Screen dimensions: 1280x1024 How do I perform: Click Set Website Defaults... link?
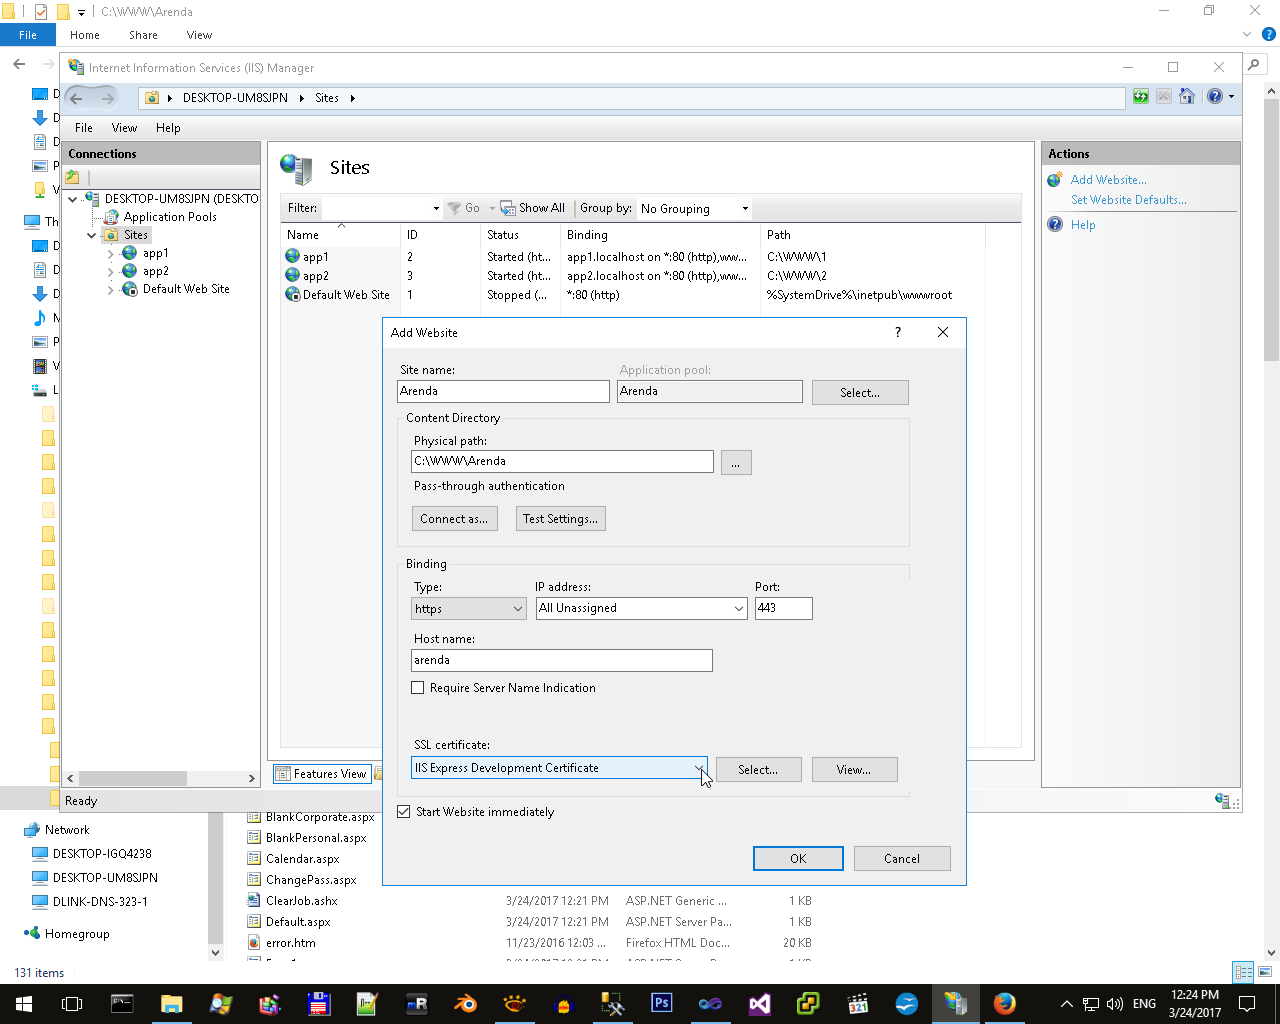click(1128, 200)
